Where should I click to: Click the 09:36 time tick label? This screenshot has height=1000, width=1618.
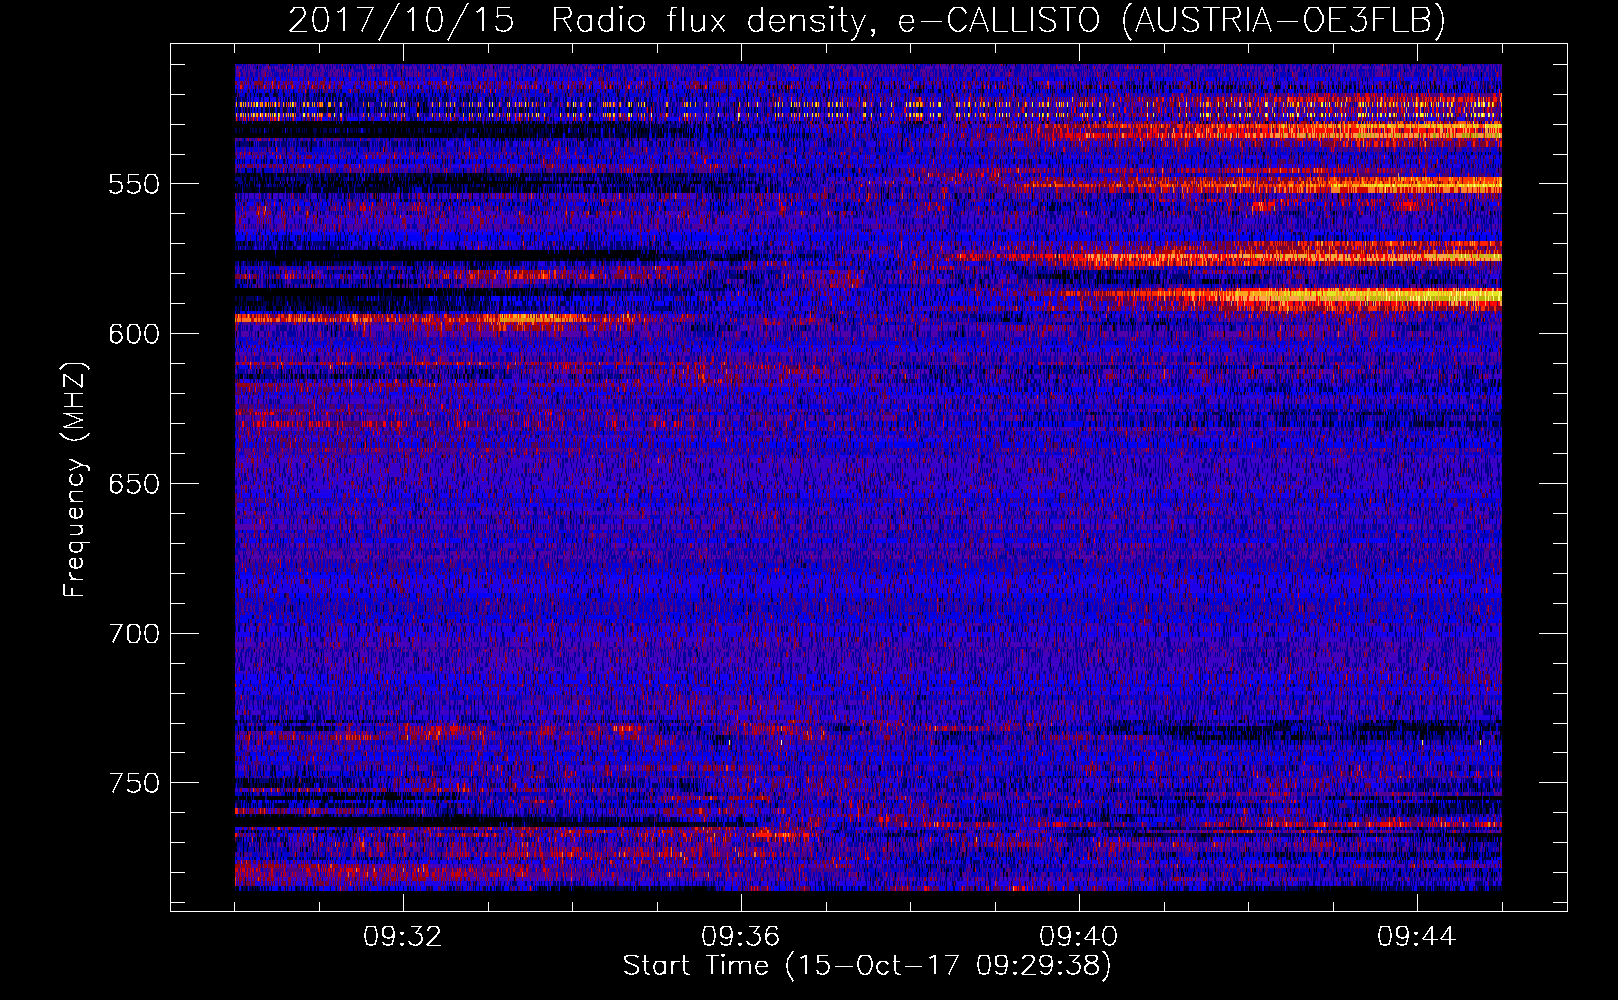point(741,937)
